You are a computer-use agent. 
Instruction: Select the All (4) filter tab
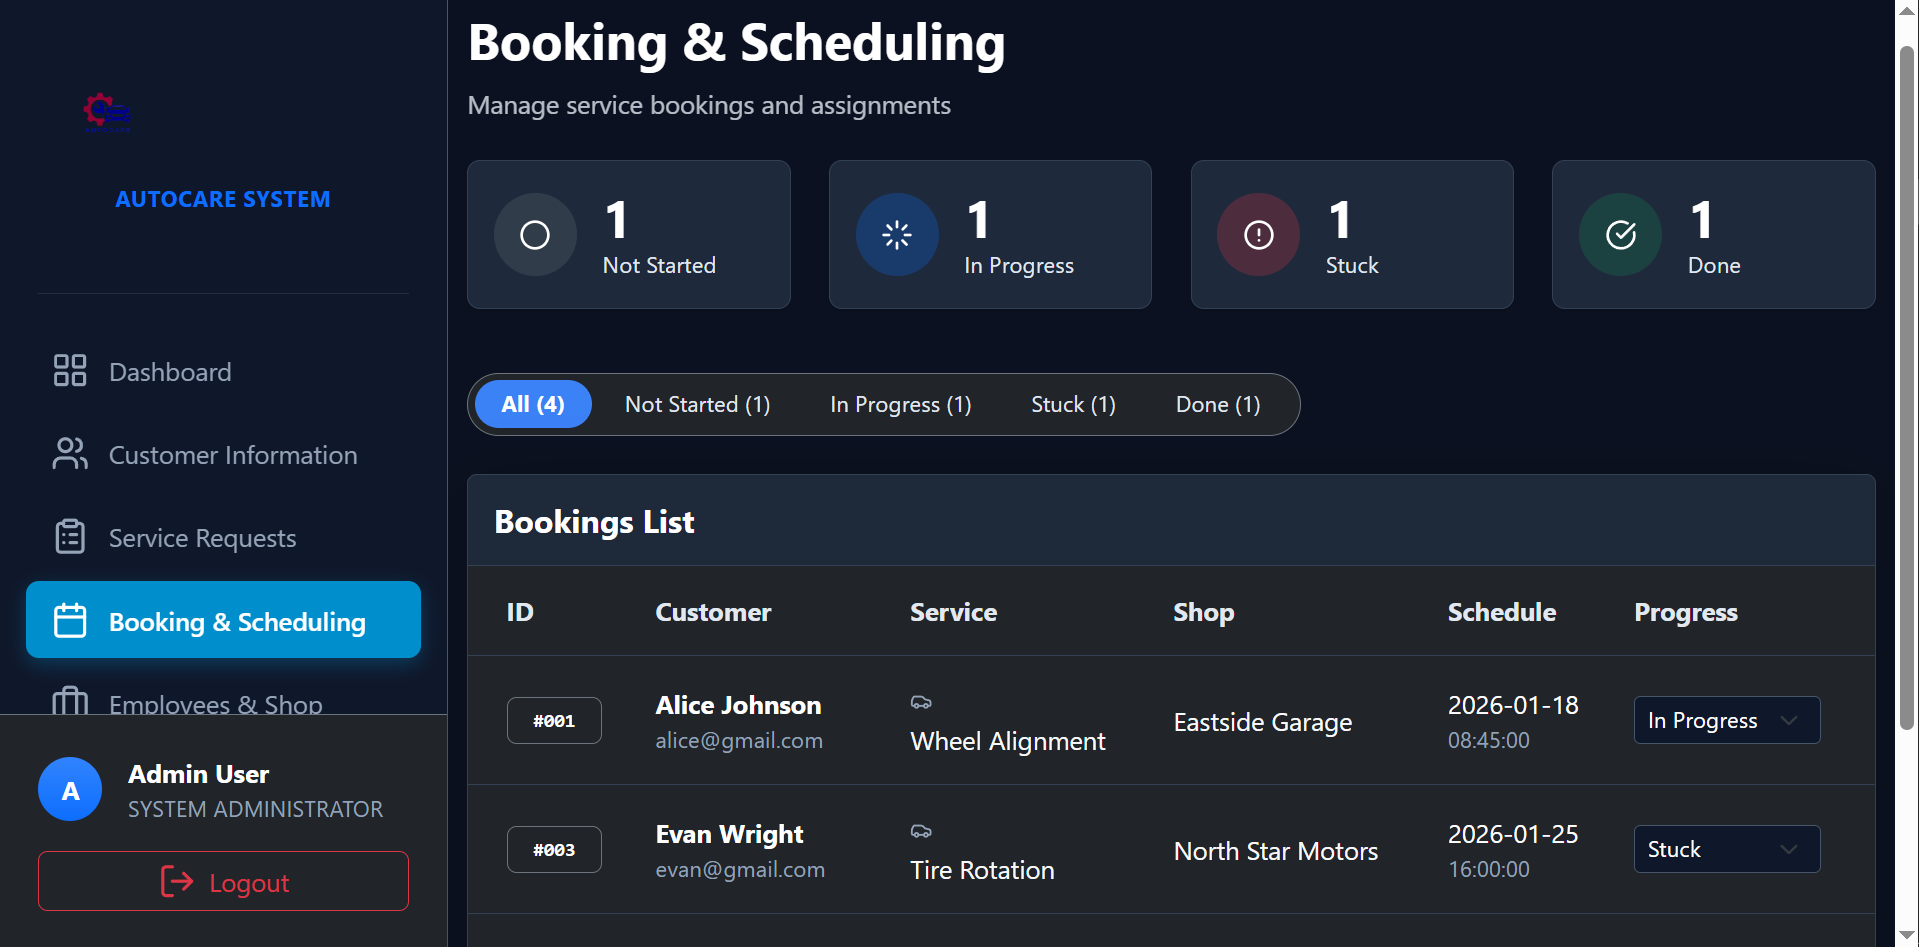coord(533,404)
